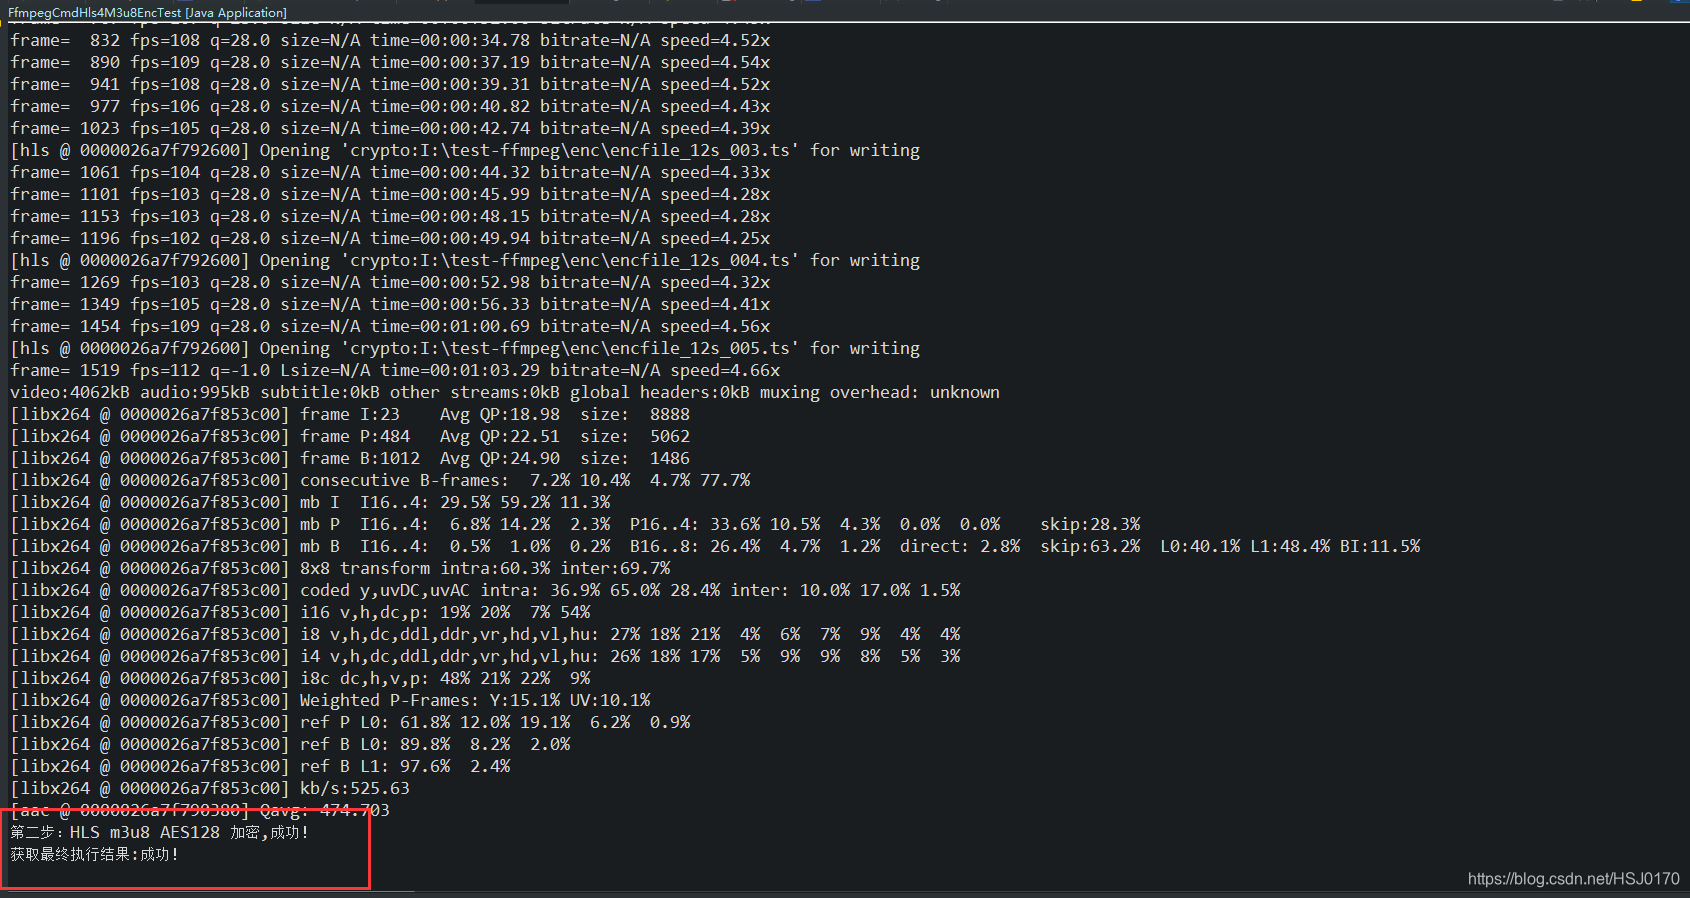The image size is (1690, 898).
Task: Click the i8c dc,h,v,p line
Action: [x=300, y=678]
